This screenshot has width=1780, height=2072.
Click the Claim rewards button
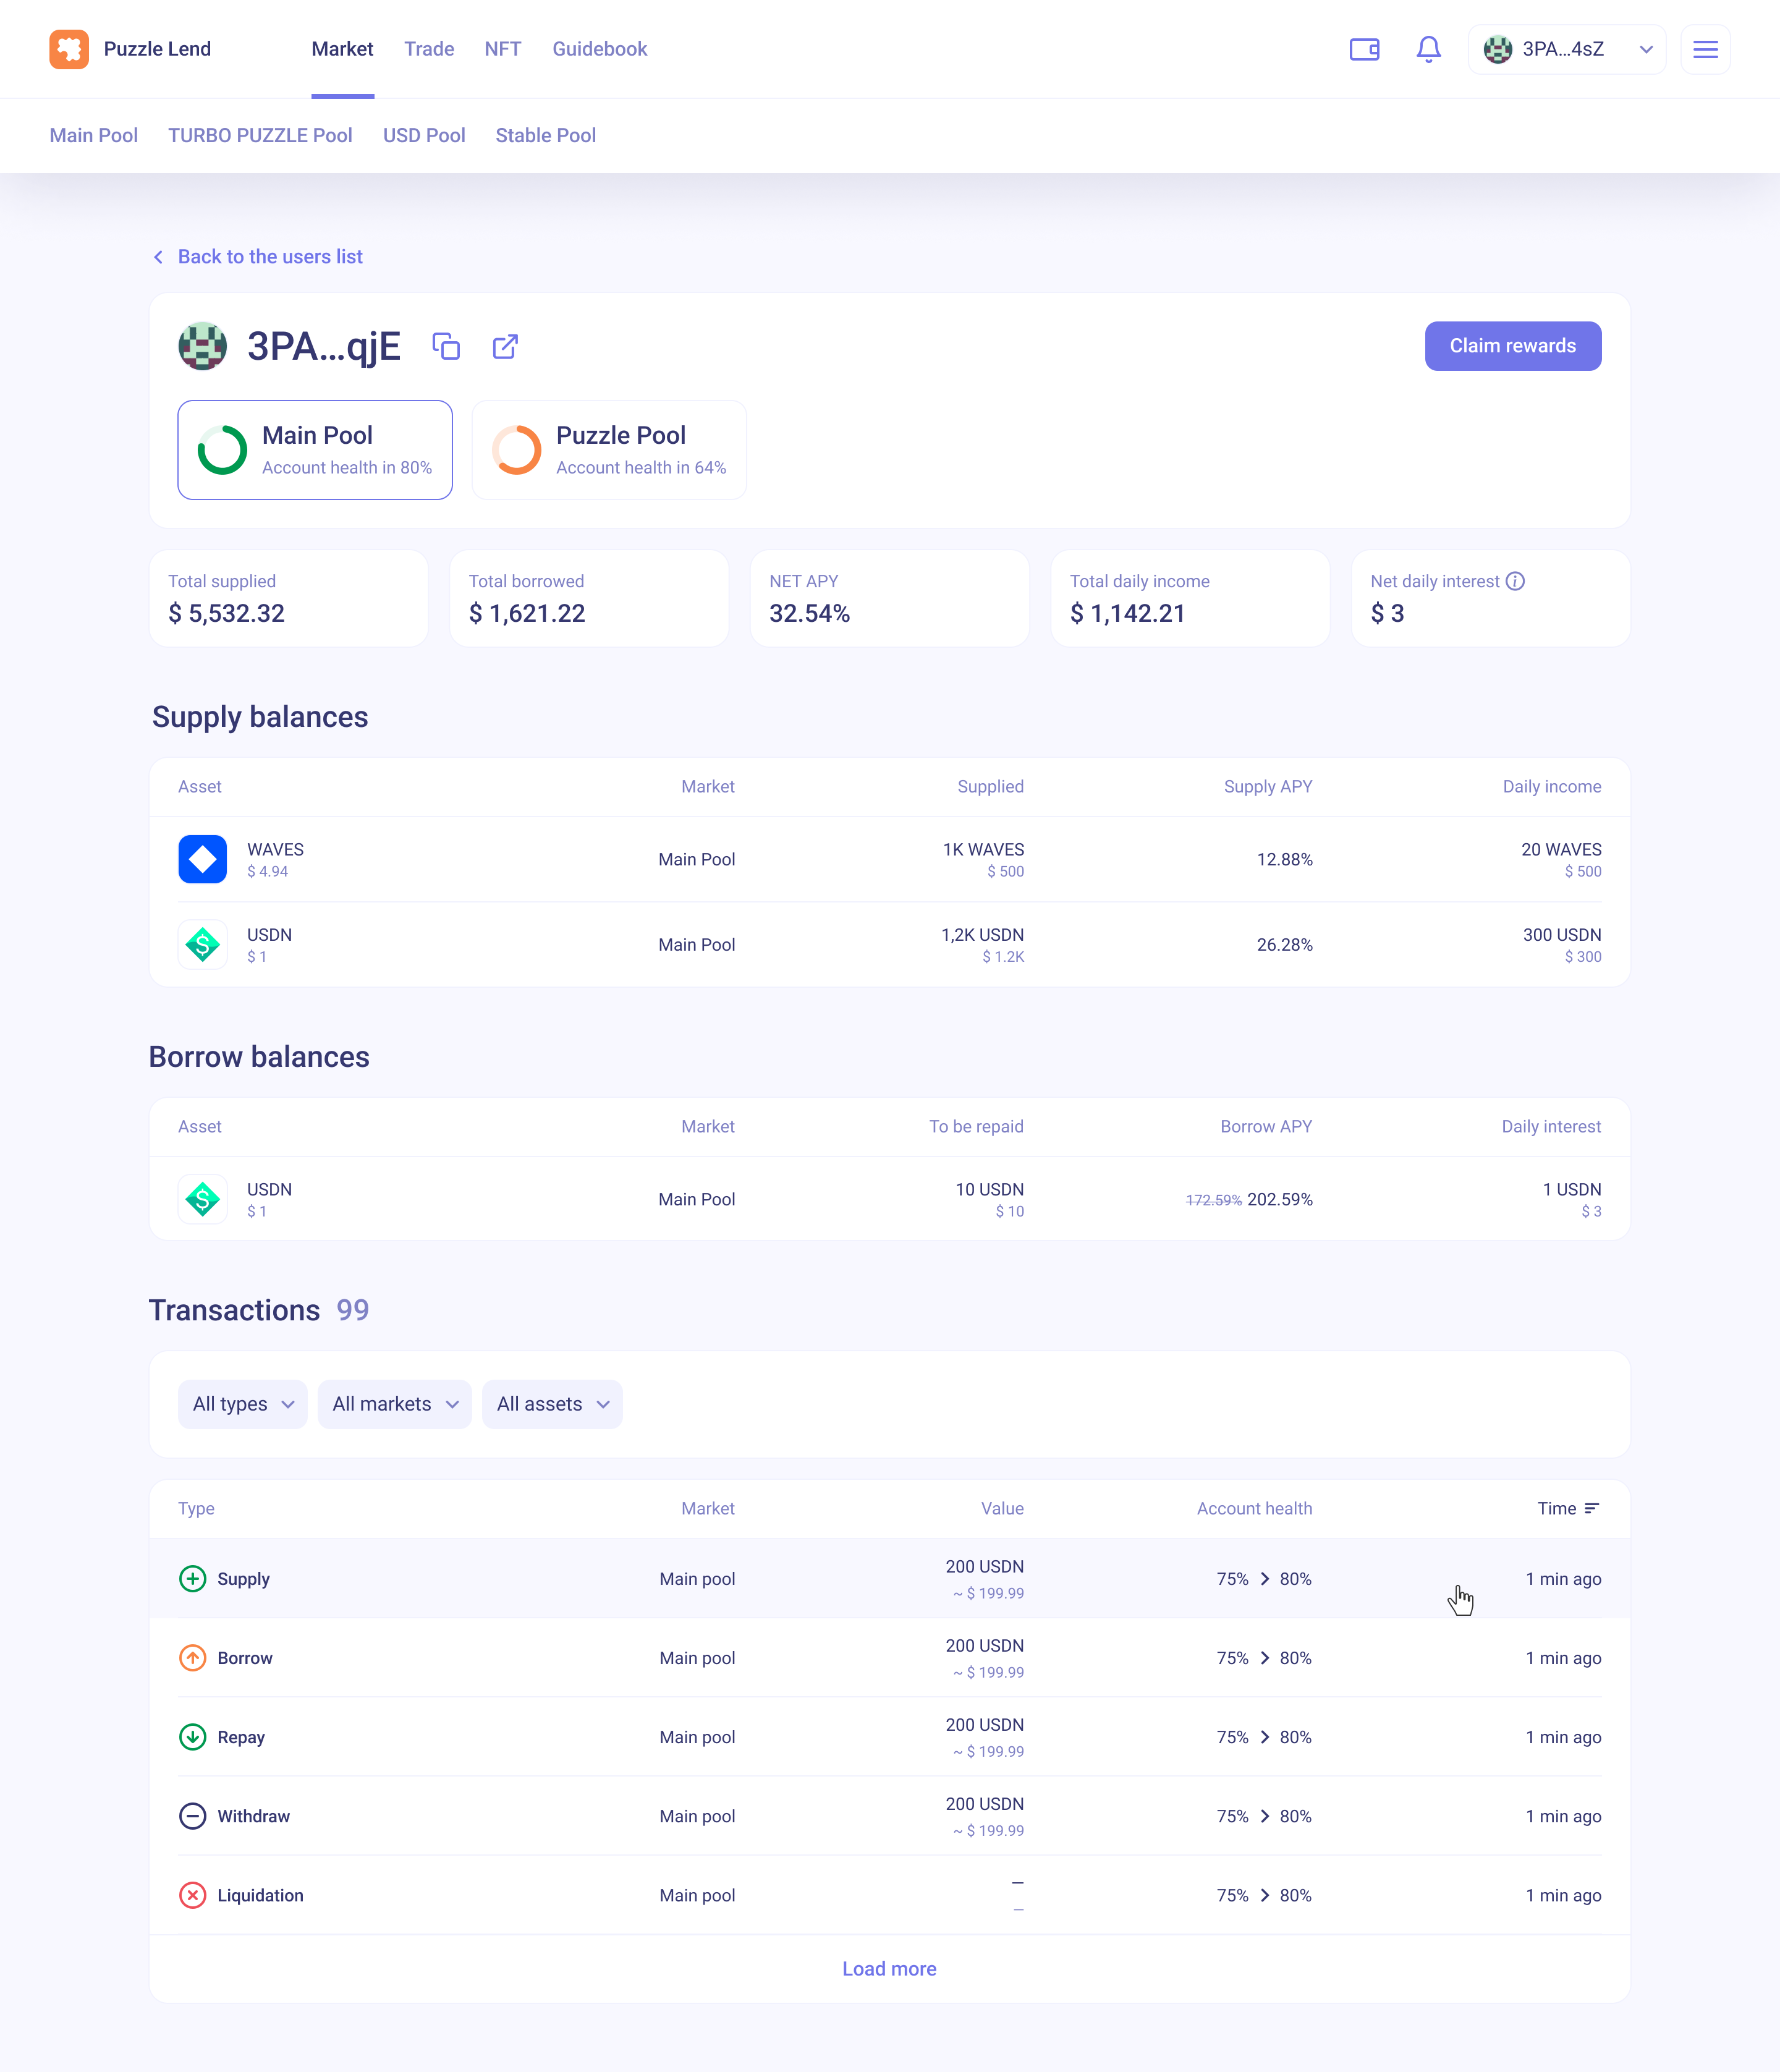[x=1513, y=346]
